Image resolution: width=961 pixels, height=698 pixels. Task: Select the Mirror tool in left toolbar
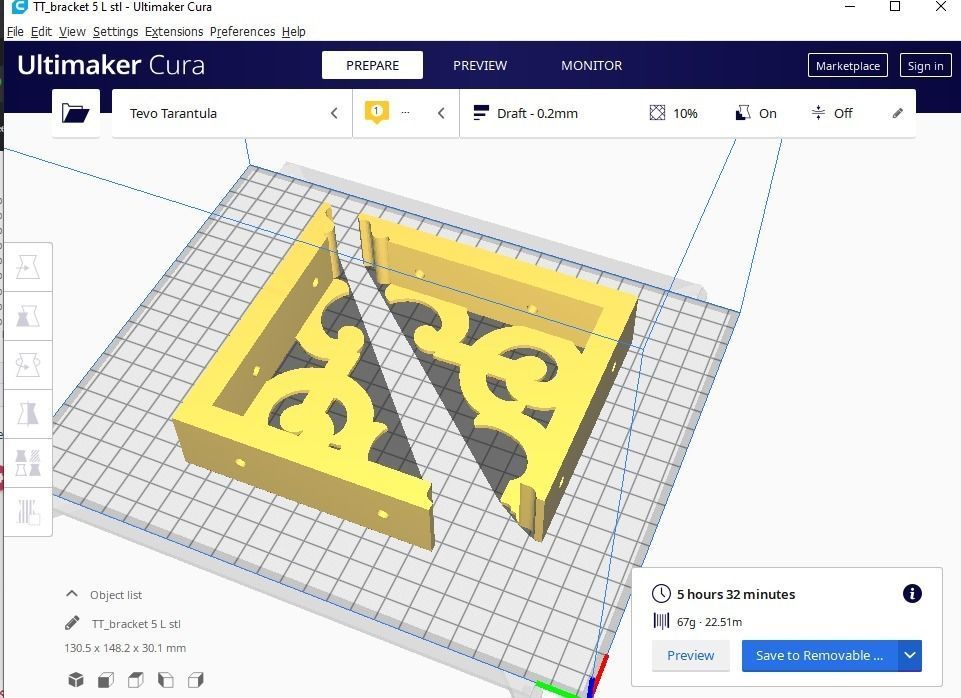[x=28, y=414]
